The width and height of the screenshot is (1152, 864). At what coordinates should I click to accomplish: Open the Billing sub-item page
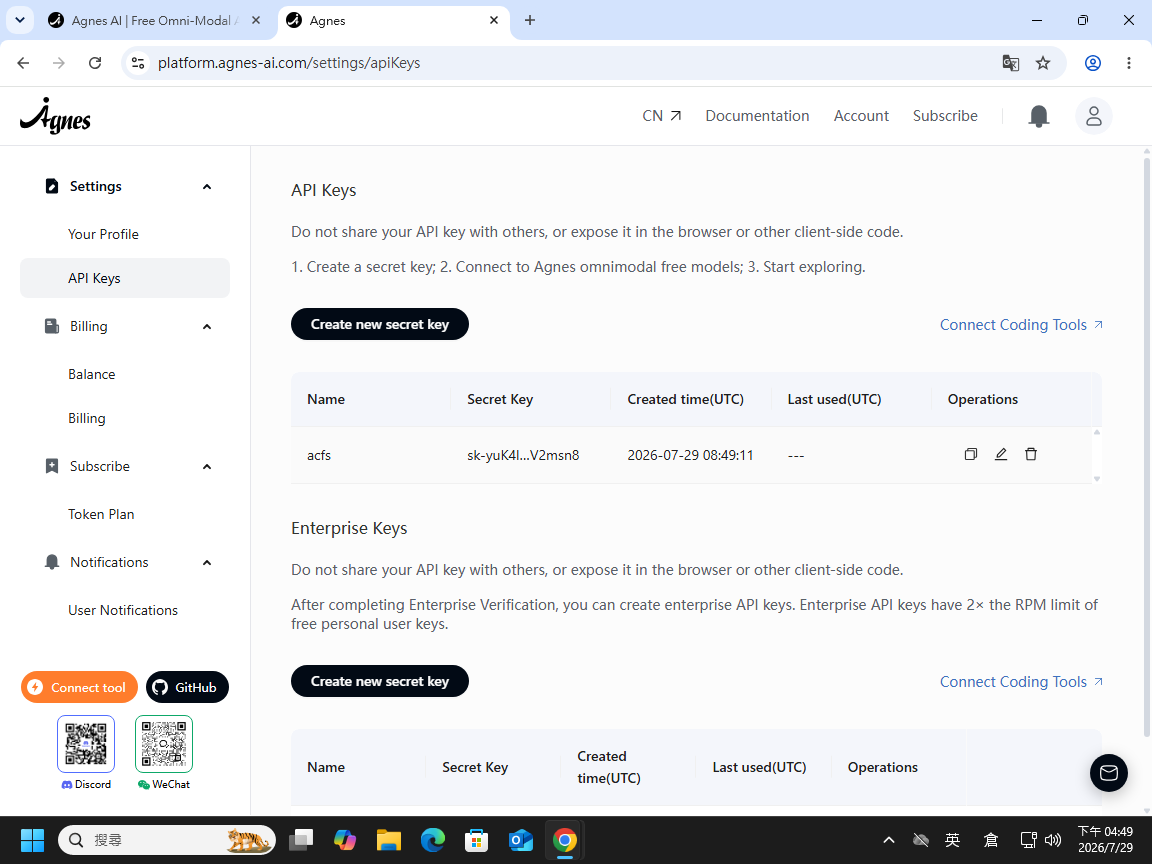click(x=87, y=418)
